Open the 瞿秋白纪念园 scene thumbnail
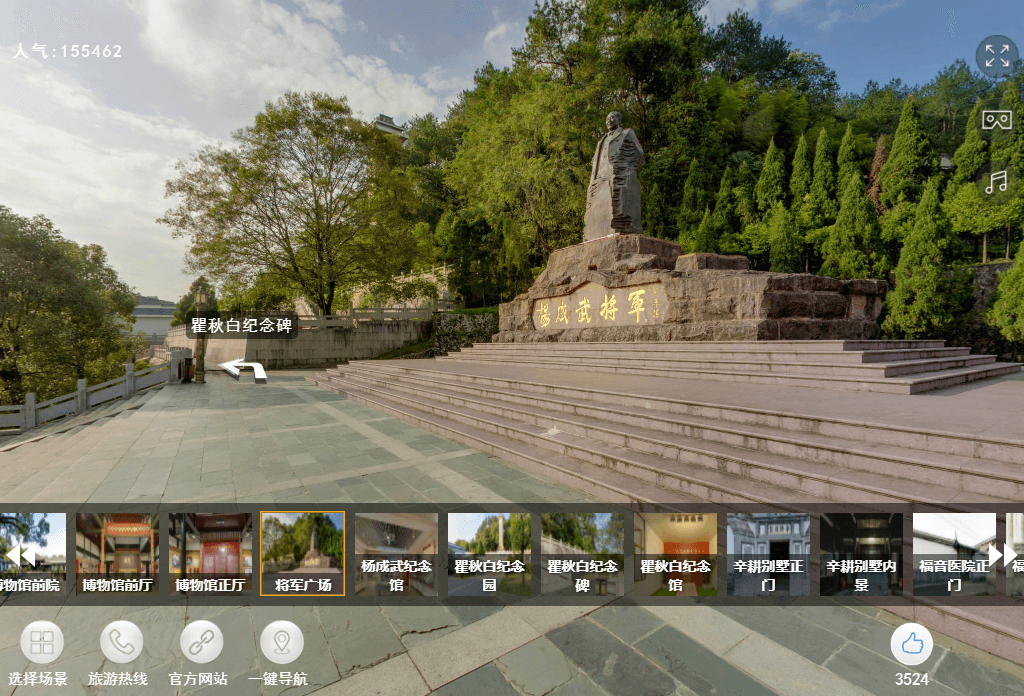The width and height of the screenshot is (1024, 696). (x=489, y=554)
